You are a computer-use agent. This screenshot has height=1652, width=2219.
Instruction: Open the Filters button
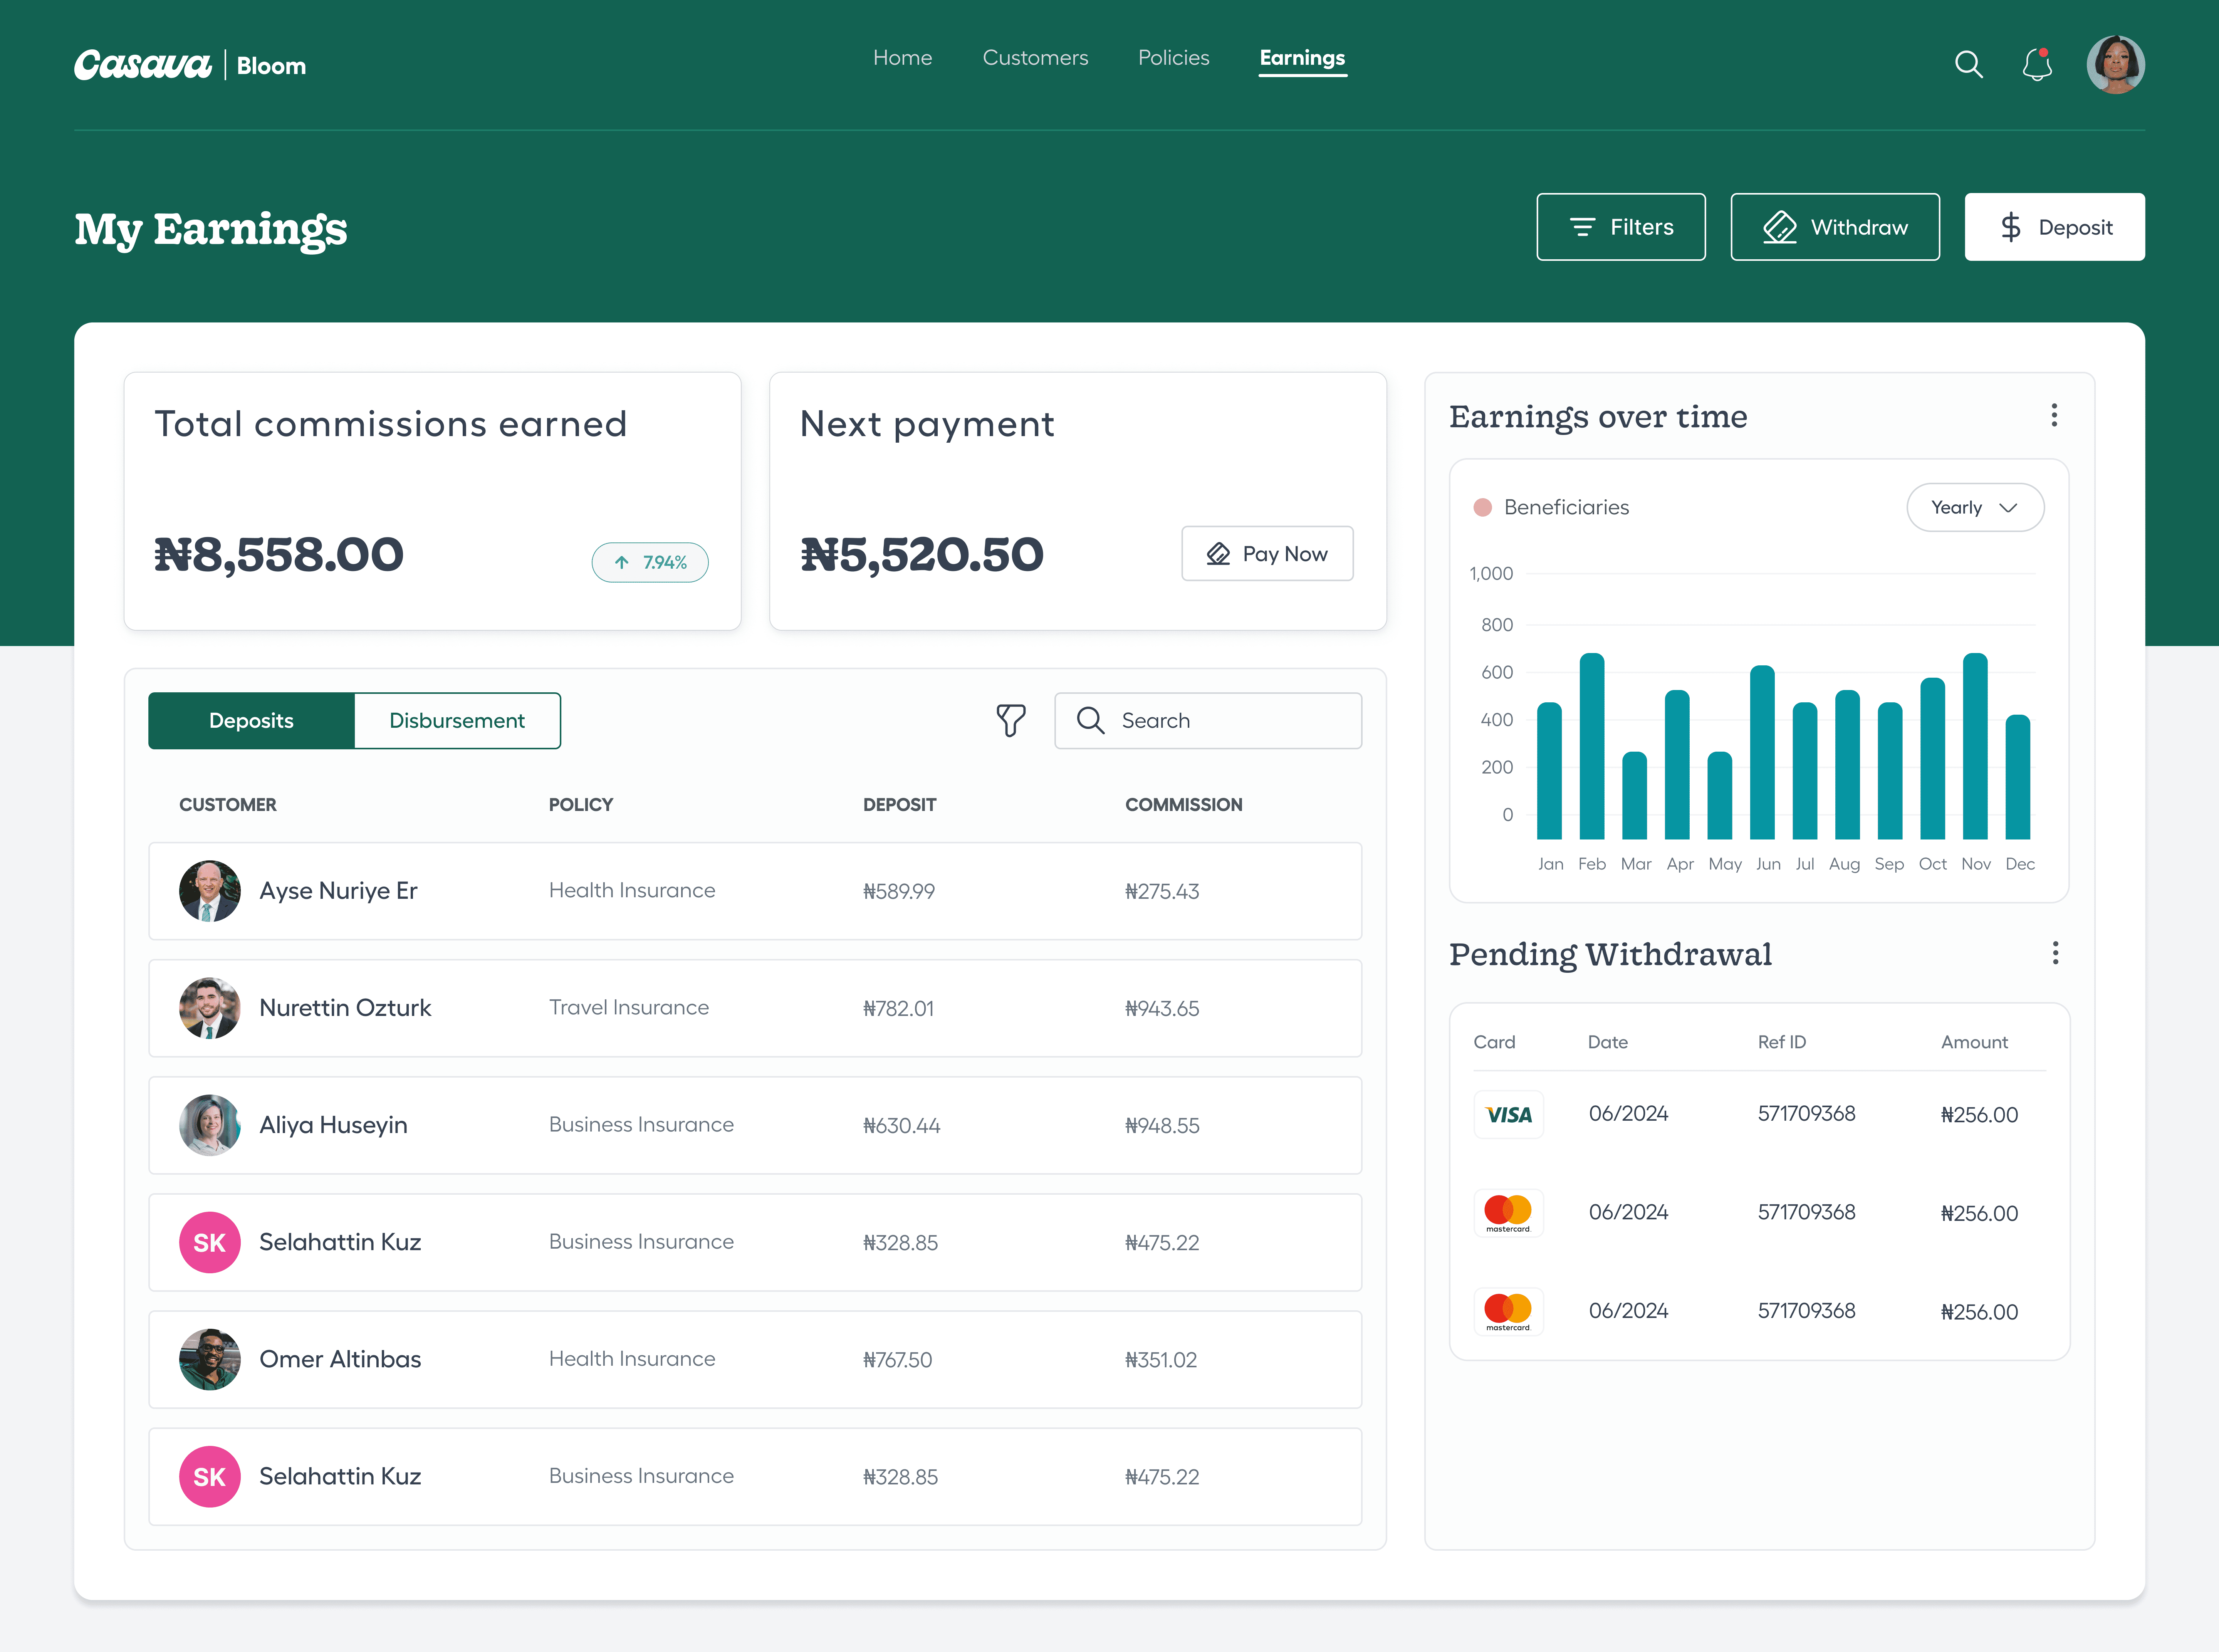point(1621,227)
